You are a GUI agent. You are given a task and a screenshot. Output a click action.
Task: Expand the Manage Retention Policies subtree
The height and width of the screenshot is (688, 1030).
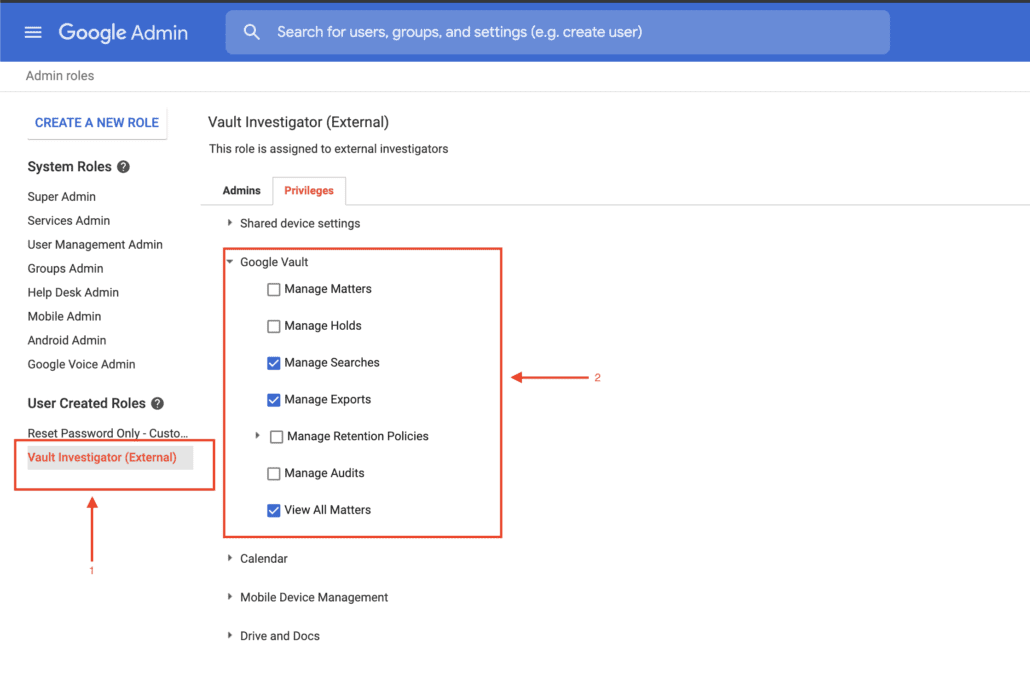pos(258,436)
